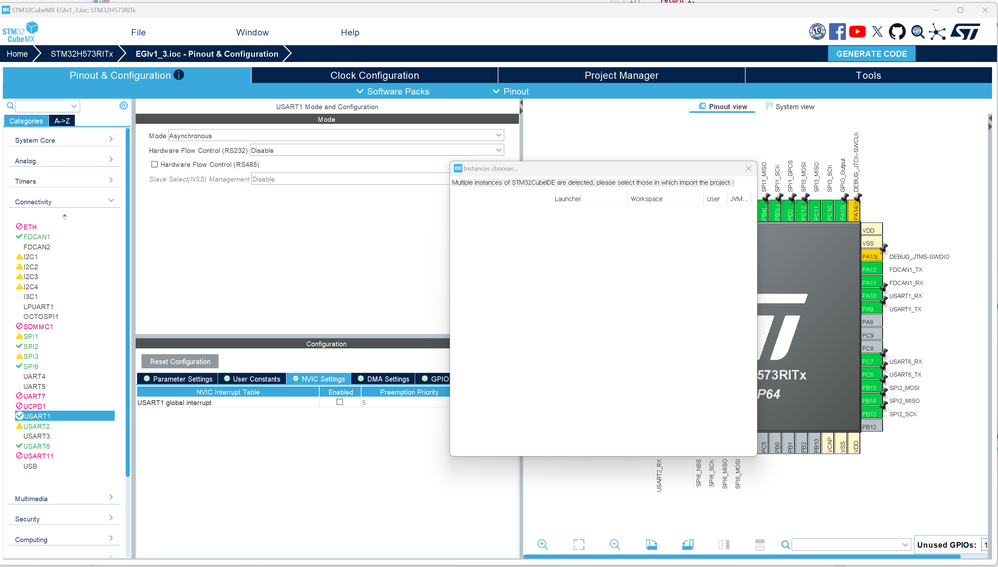
Task: Click the PB13 SPI2_SCK pin
Action: 871,414
